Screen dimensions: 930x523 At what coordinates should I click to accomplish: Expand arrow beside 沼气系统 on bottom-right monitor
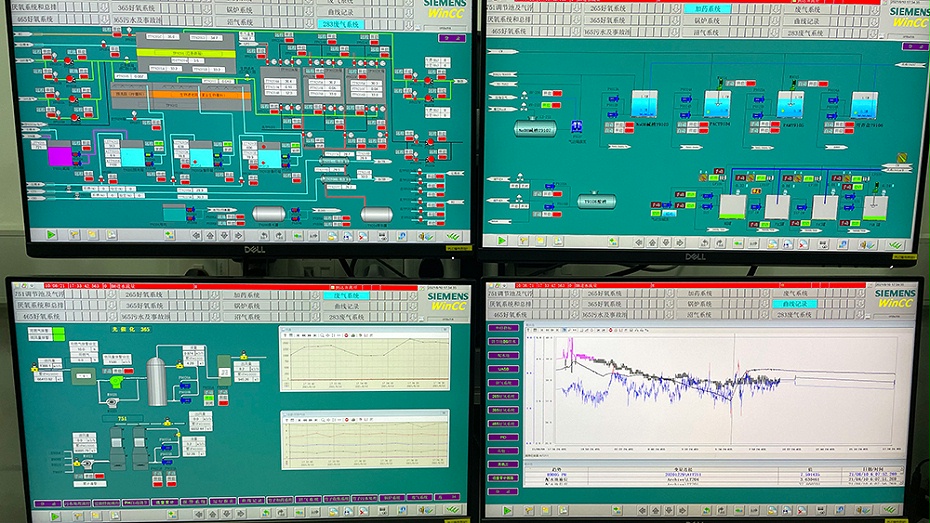pyautogui.click(x=767, y=314)
